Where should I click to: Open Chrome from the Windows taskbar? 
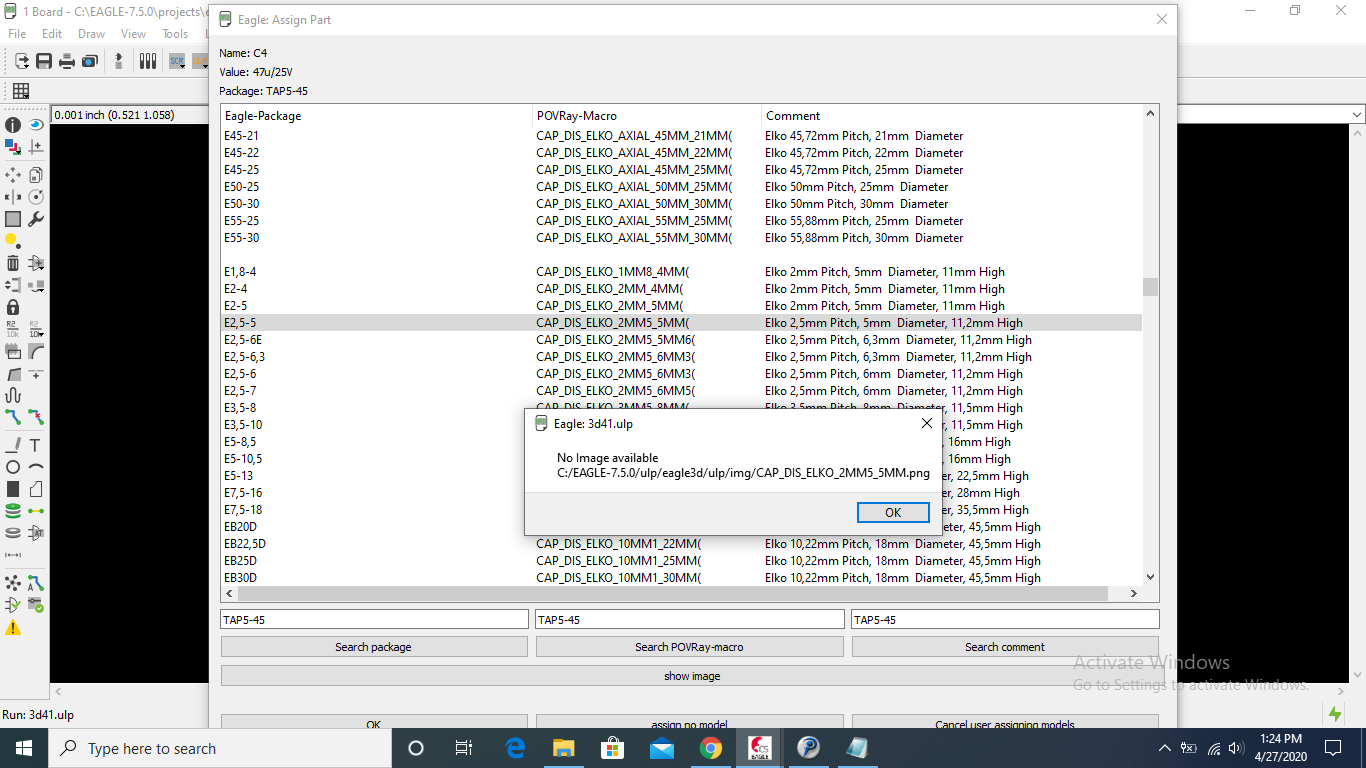click(x=711, y=748)
